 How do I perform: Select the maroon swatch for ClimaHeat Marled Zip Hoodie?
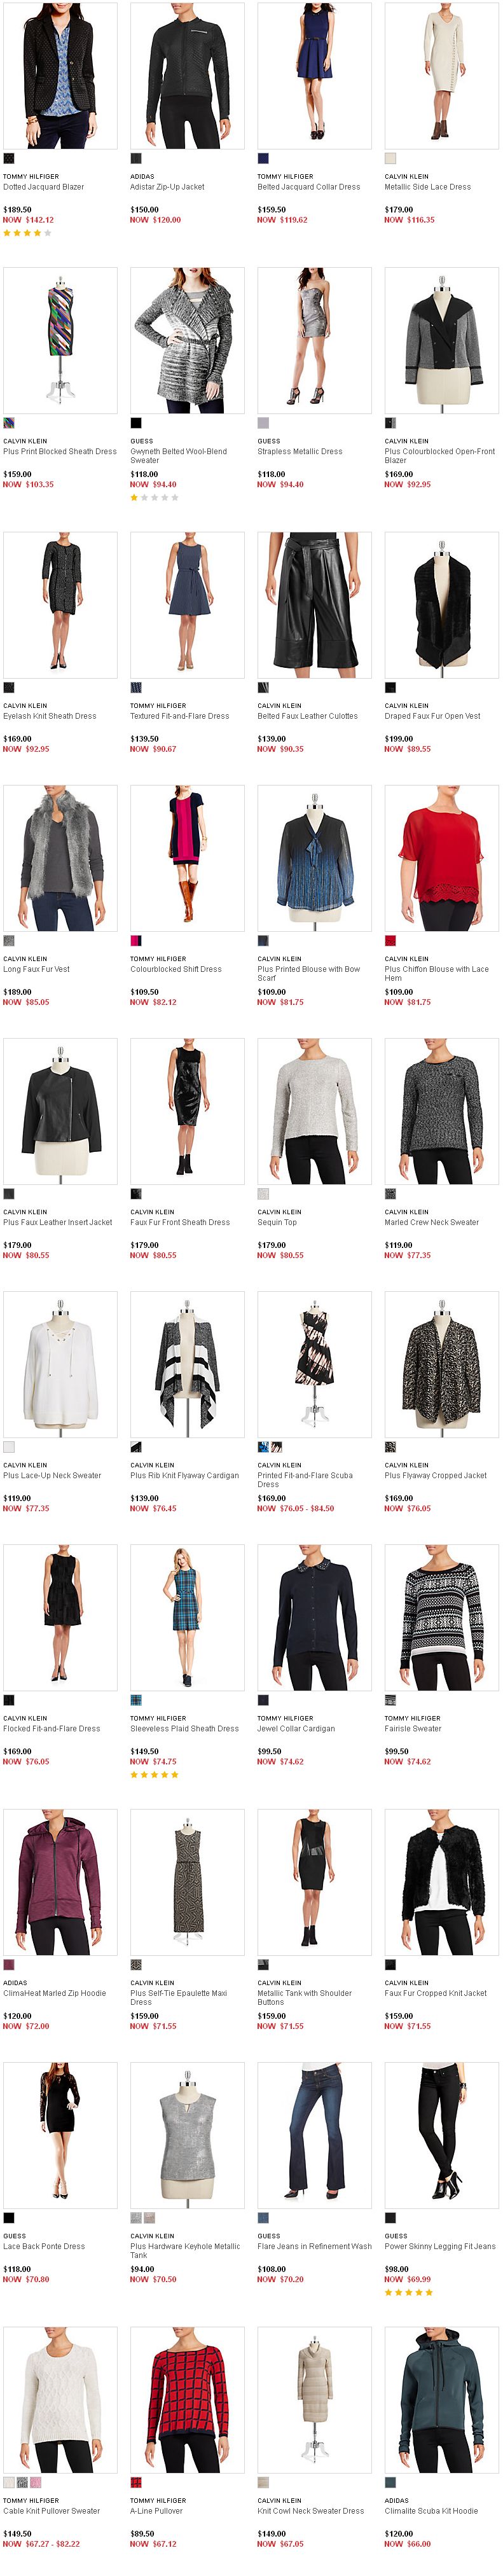[9, 1965]
